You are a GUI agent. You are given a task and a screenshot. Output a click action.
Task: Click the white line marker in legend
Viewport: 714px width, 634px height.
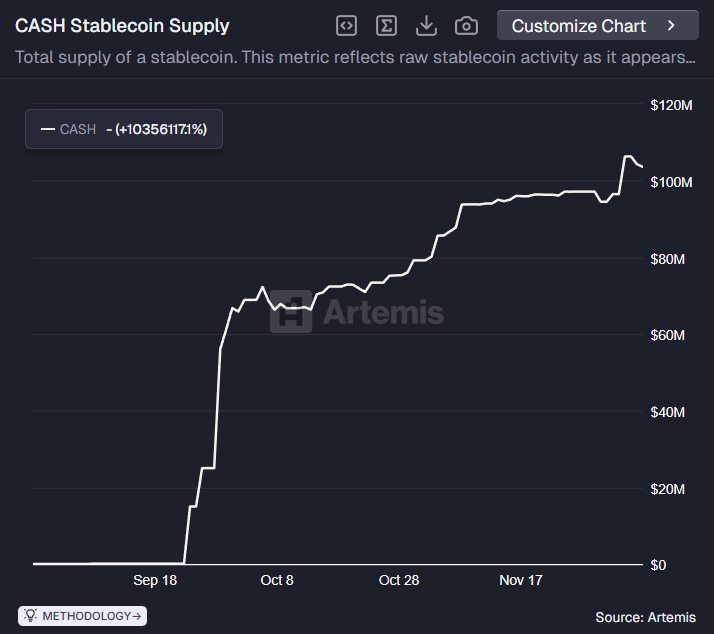[47, 129]
